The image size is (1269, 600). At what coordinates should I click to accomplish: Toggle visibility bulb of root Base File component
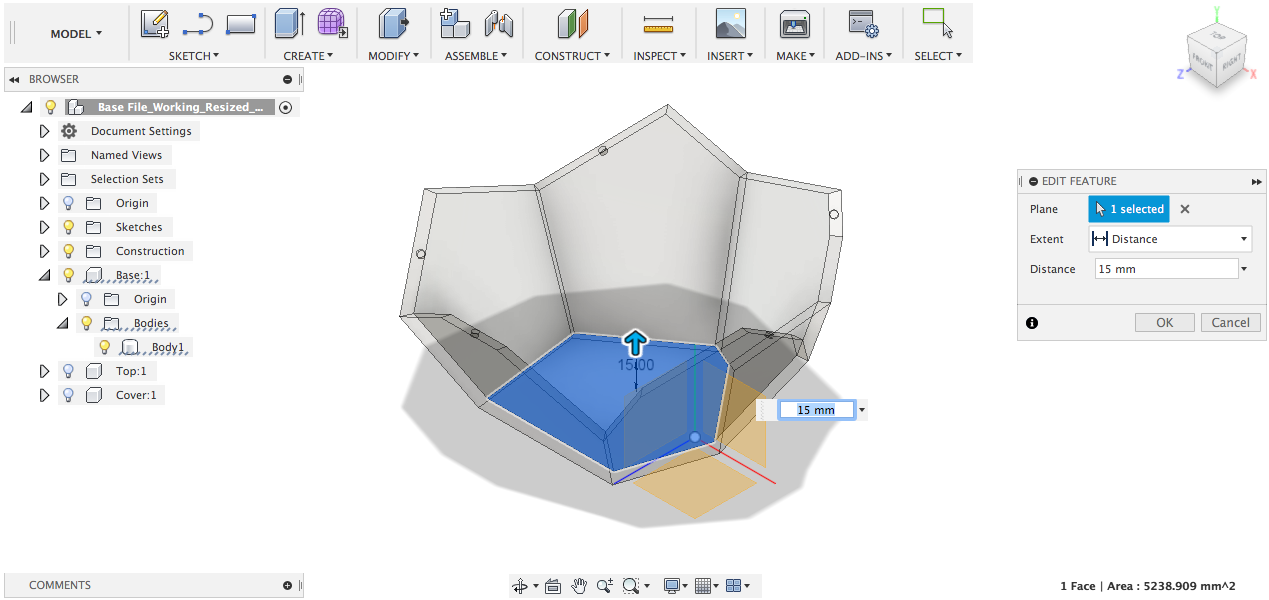(51, 107)
